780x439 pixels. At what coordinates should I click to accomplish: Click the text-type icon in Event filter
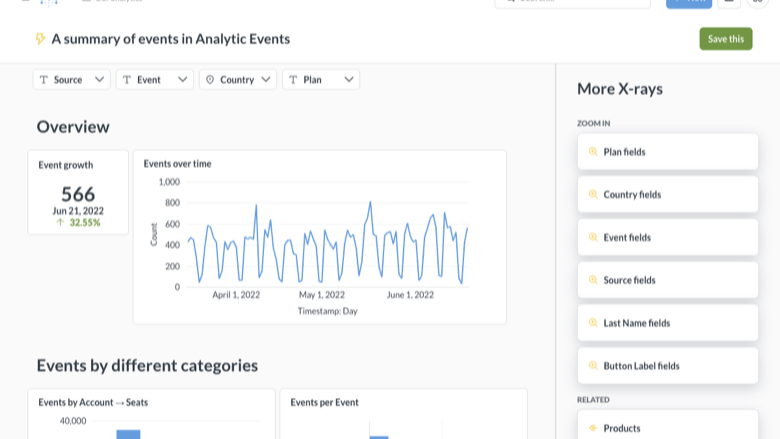click(x=127, y=80)
